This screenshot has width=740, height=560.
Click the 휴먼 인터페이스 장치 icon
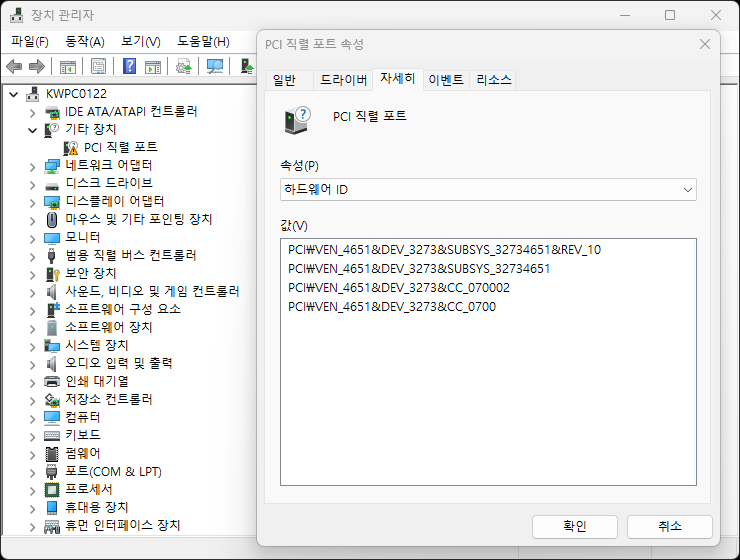(x=52, y=526)
